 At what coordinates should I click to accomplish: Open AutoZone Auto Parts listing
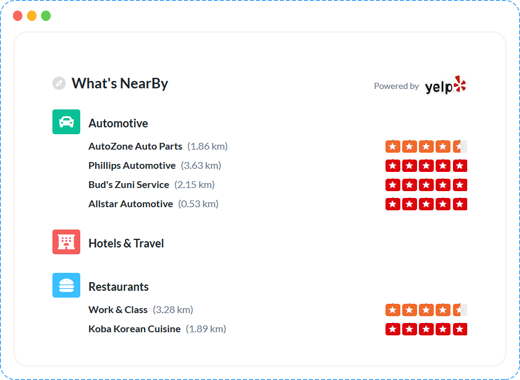tap(135, 146)
